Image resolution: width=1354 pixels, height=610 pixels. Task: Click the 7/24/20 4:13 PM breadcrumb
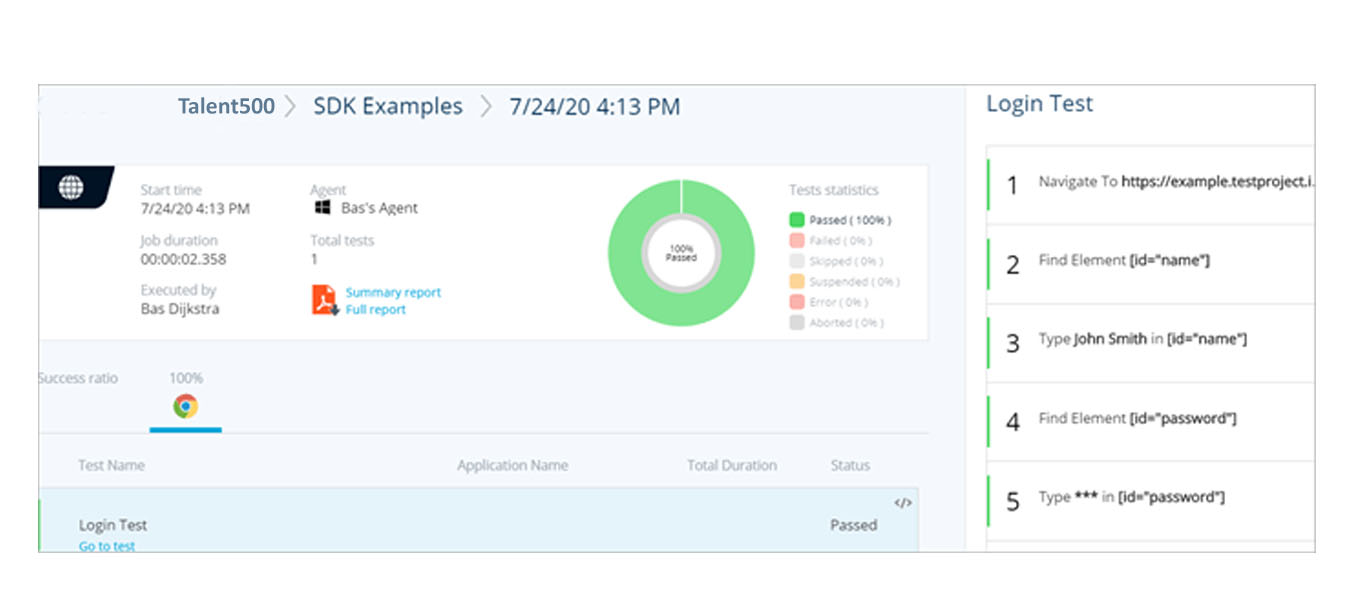coord(595,107)
